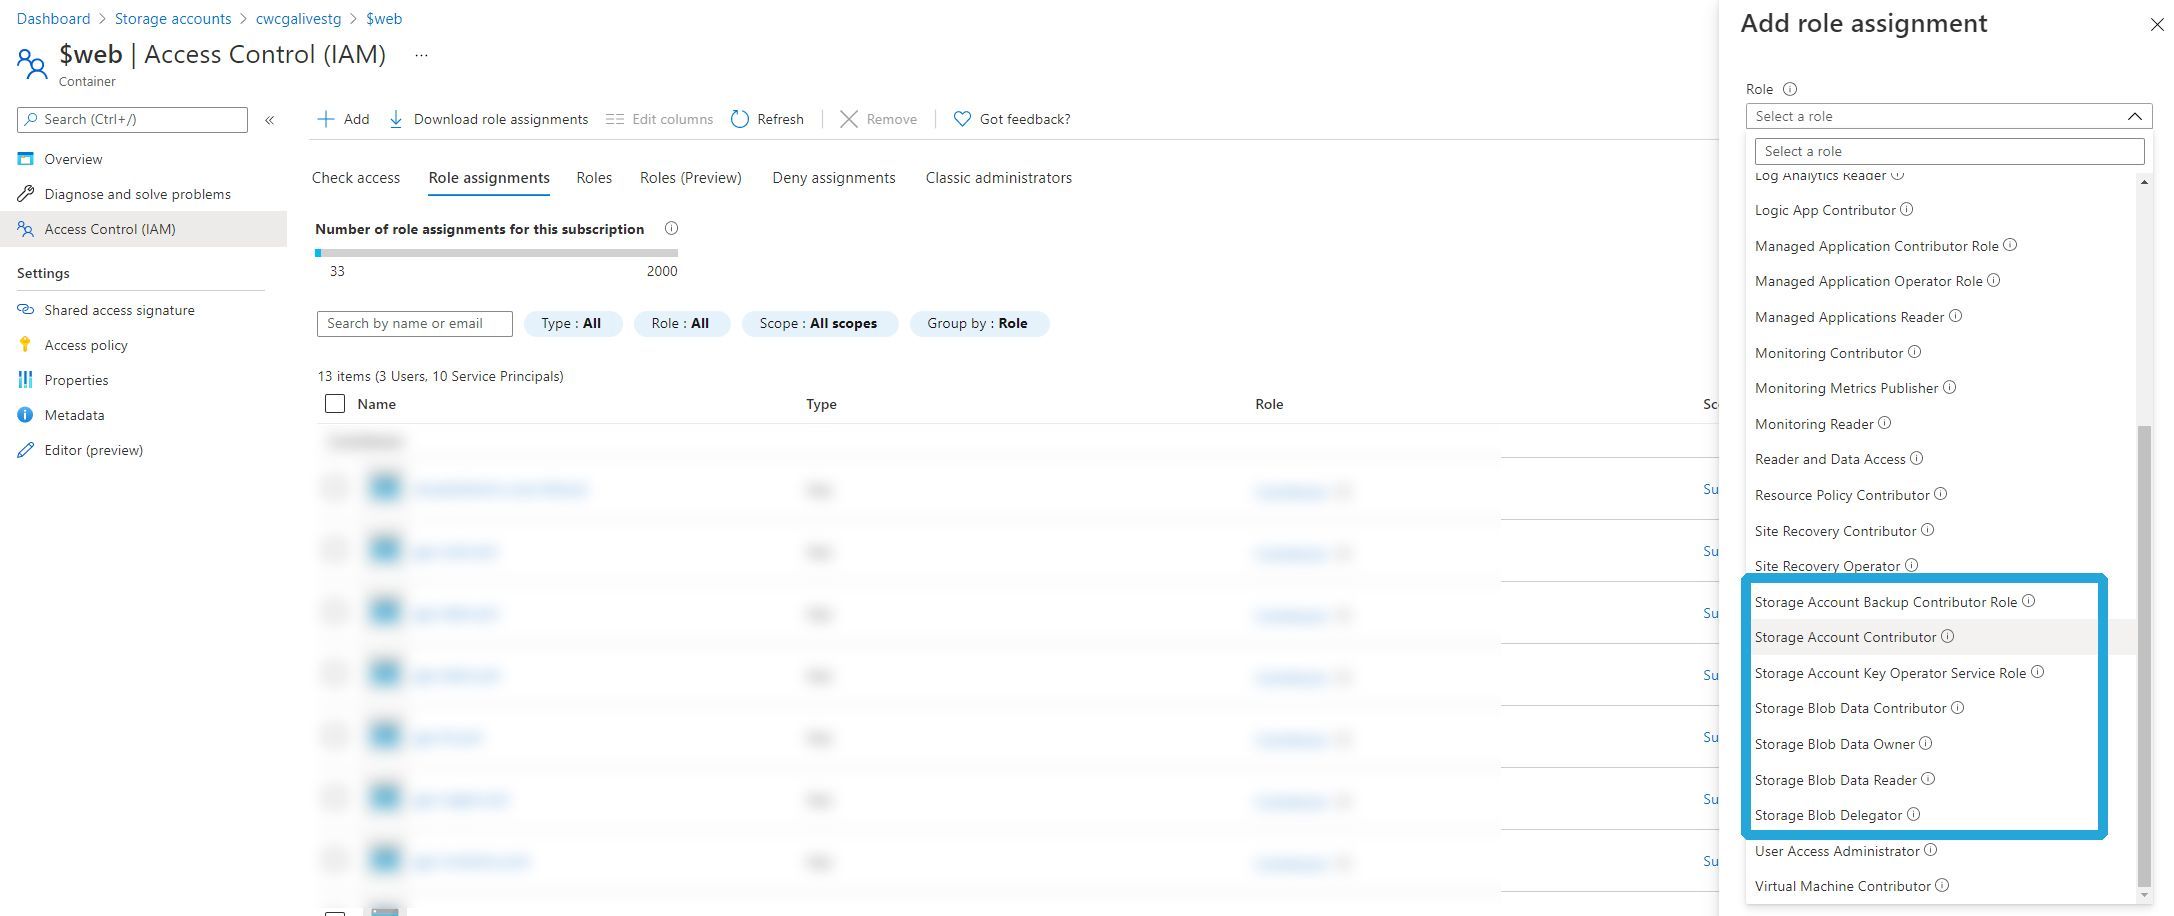Click info icon beside Resource Policy Contributor
The width and height of the screenshot is (2174, 916).
point(1940,494)
